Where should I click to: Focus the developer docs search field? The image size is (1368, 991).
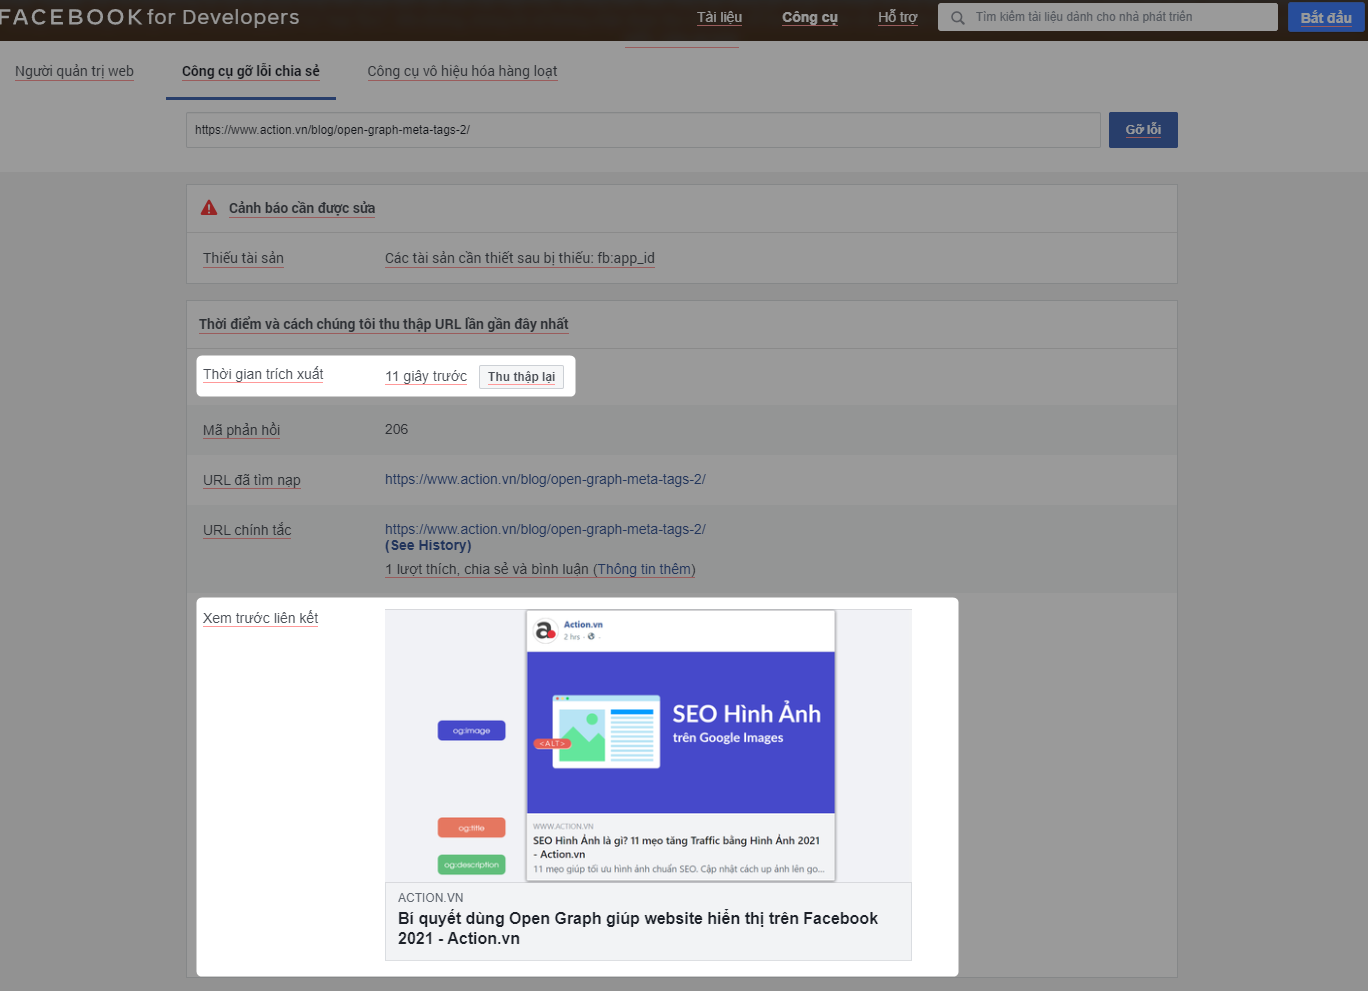tap(1108, 17)
